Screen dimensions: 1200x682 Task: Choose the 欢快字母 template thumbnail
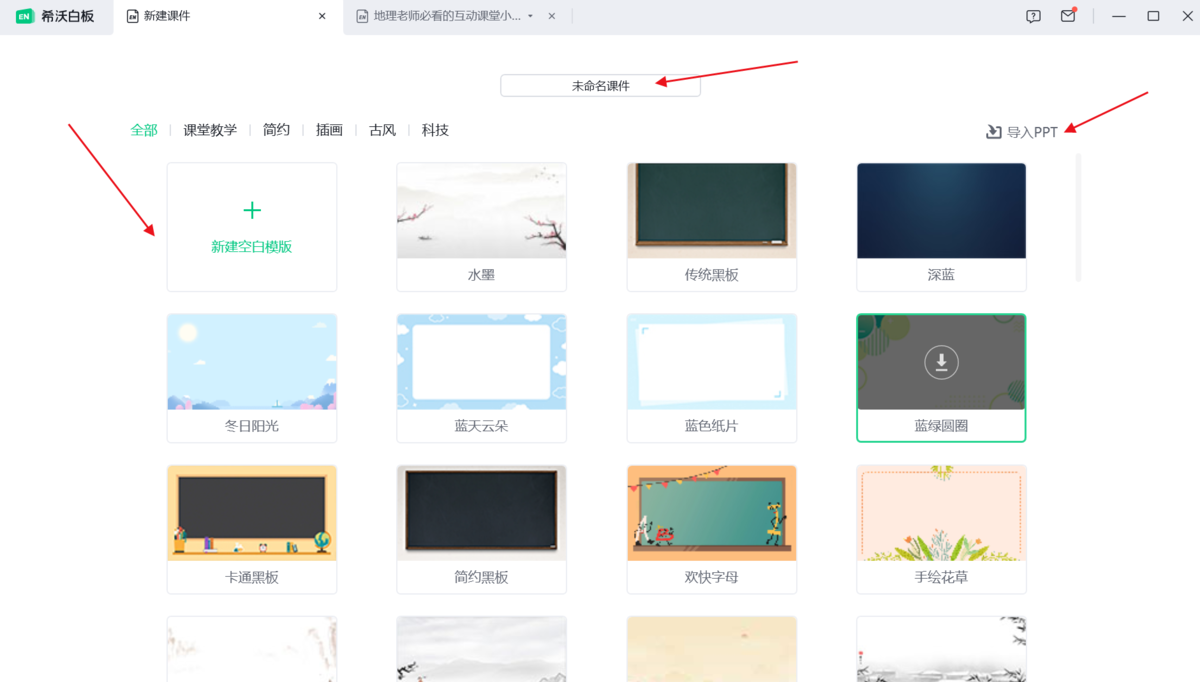click(x=712, y=513)
